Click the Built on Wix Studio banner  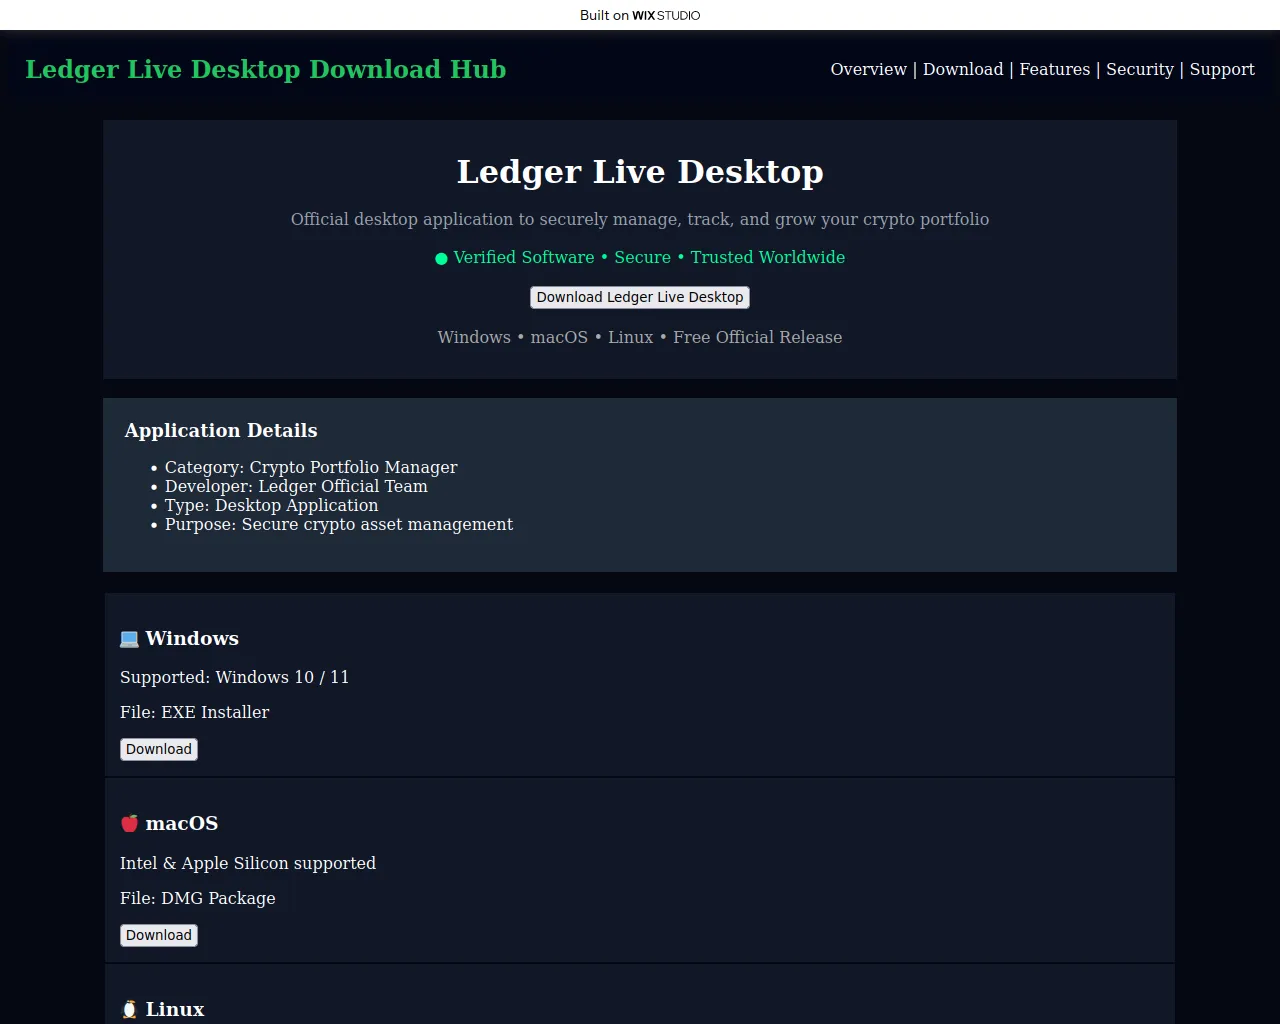click(x=640, y=15)
